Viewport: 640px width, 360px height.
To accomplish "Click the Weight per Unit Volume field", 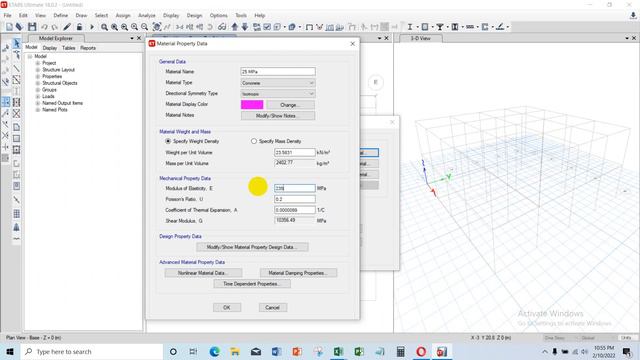I will (295, 152).
